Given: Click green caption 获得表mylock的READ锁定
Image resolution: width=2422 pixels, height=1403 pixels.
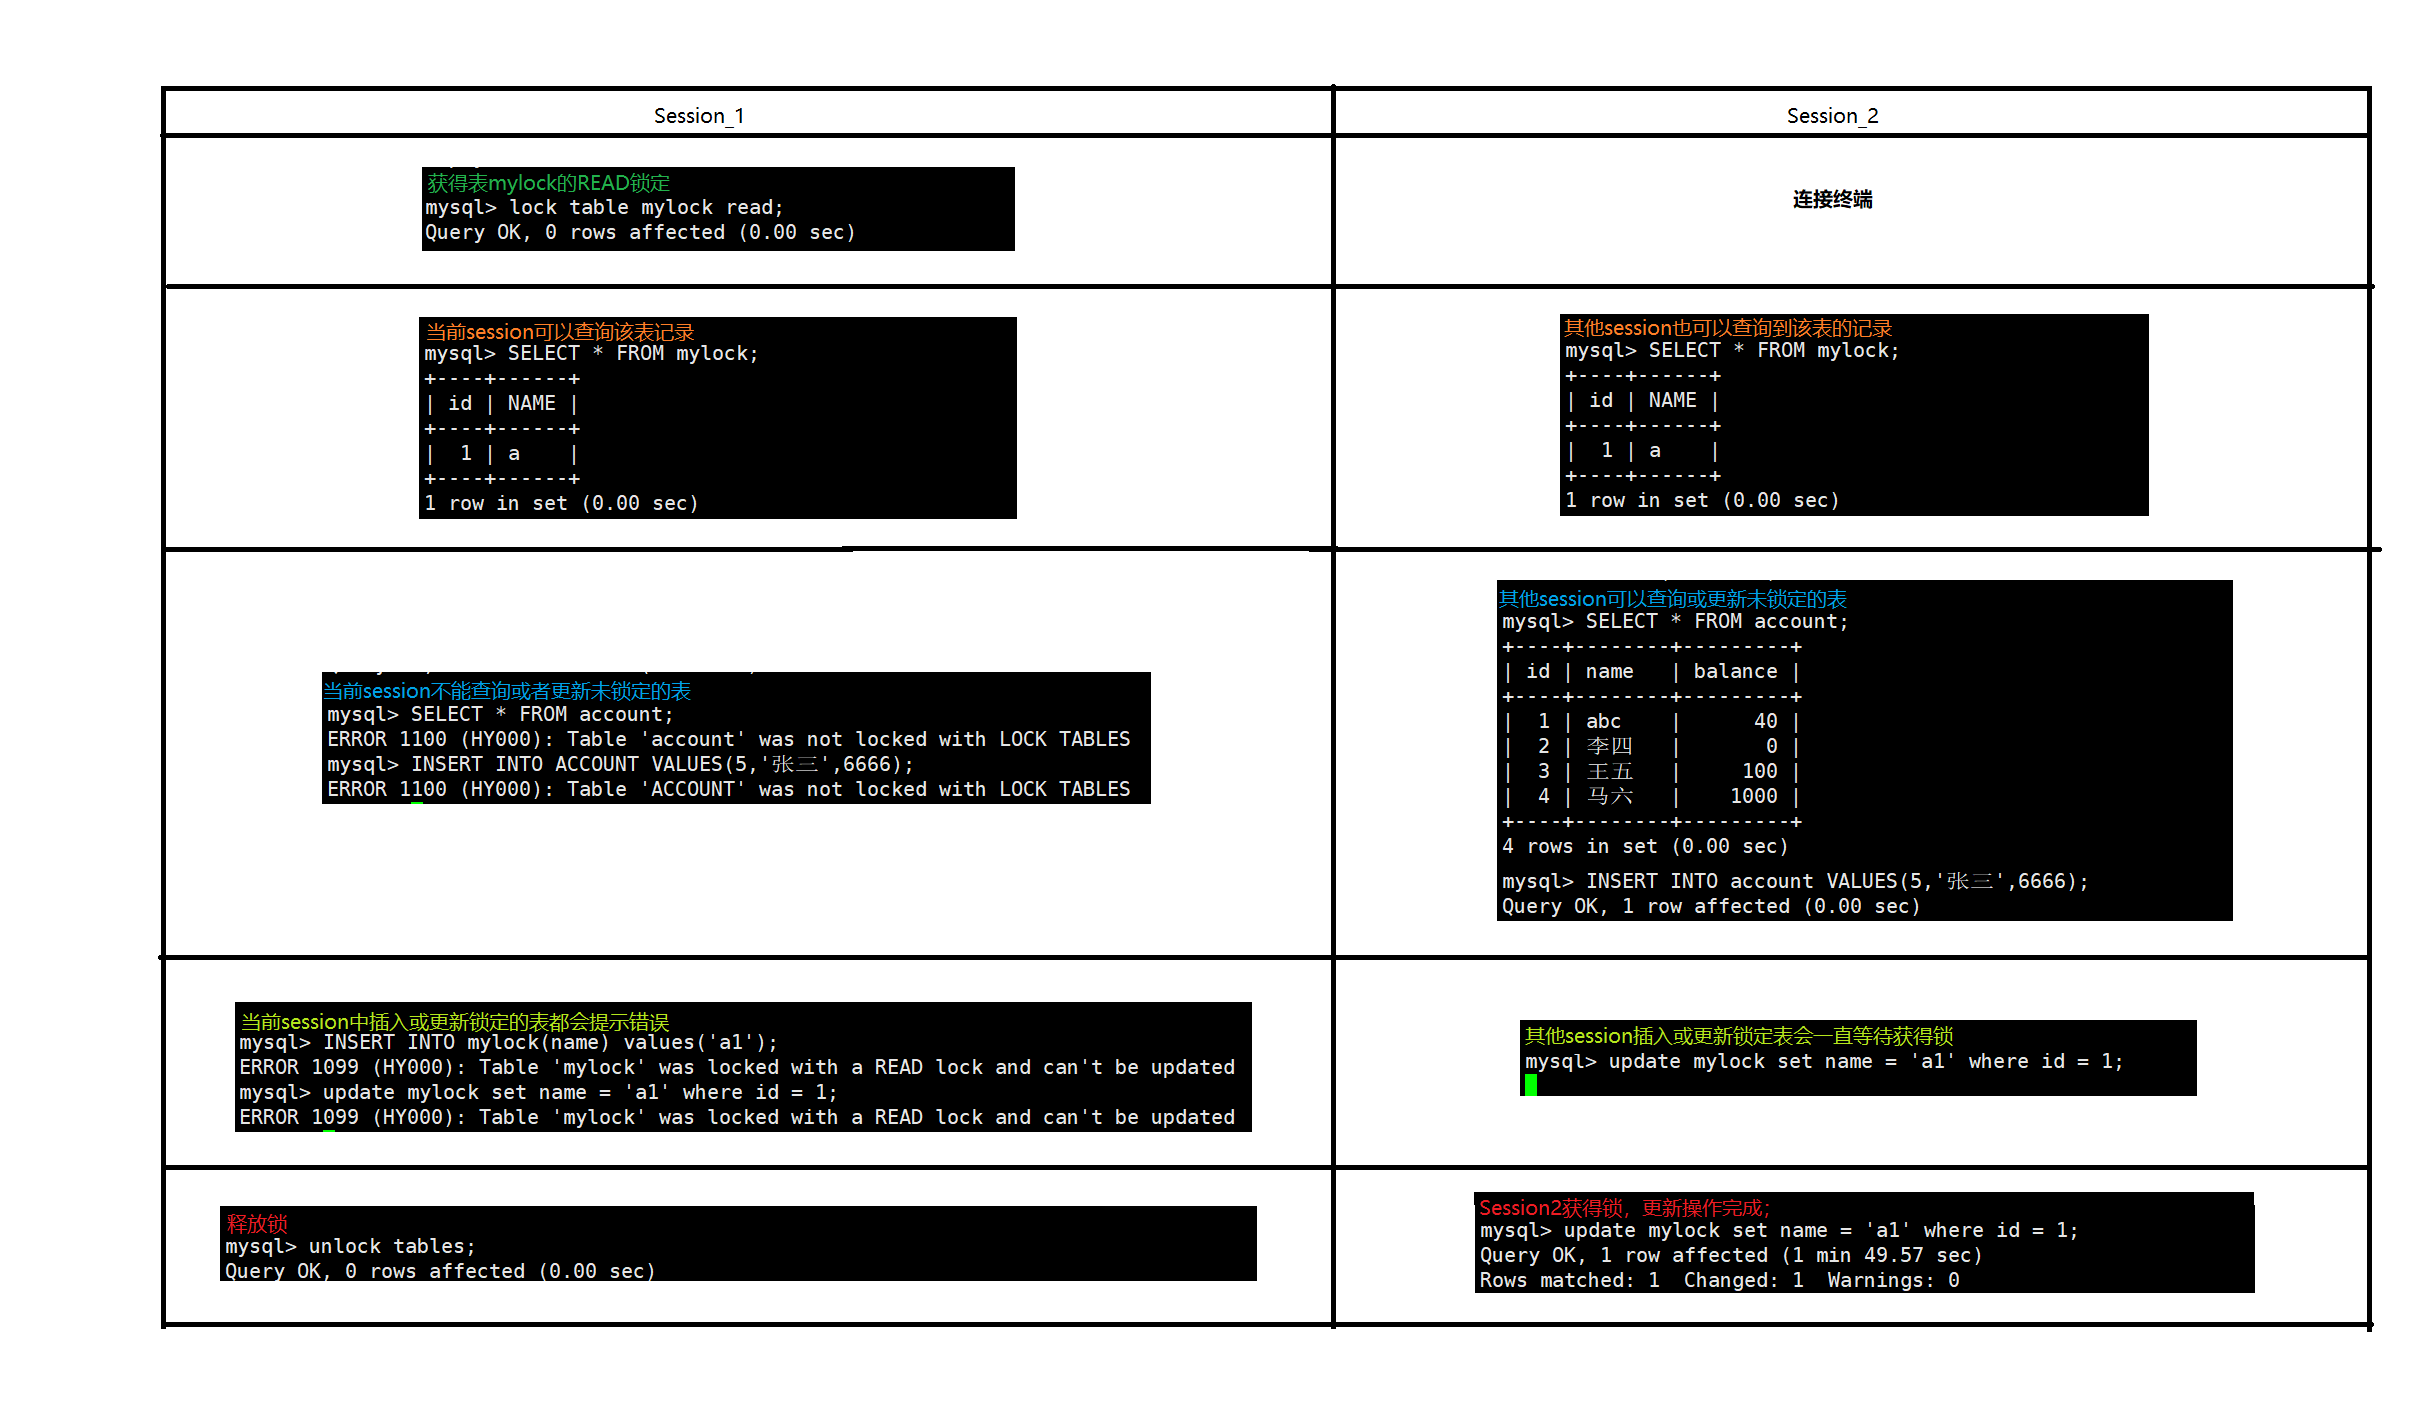Looking at the screenshot, I should point(548,182).
